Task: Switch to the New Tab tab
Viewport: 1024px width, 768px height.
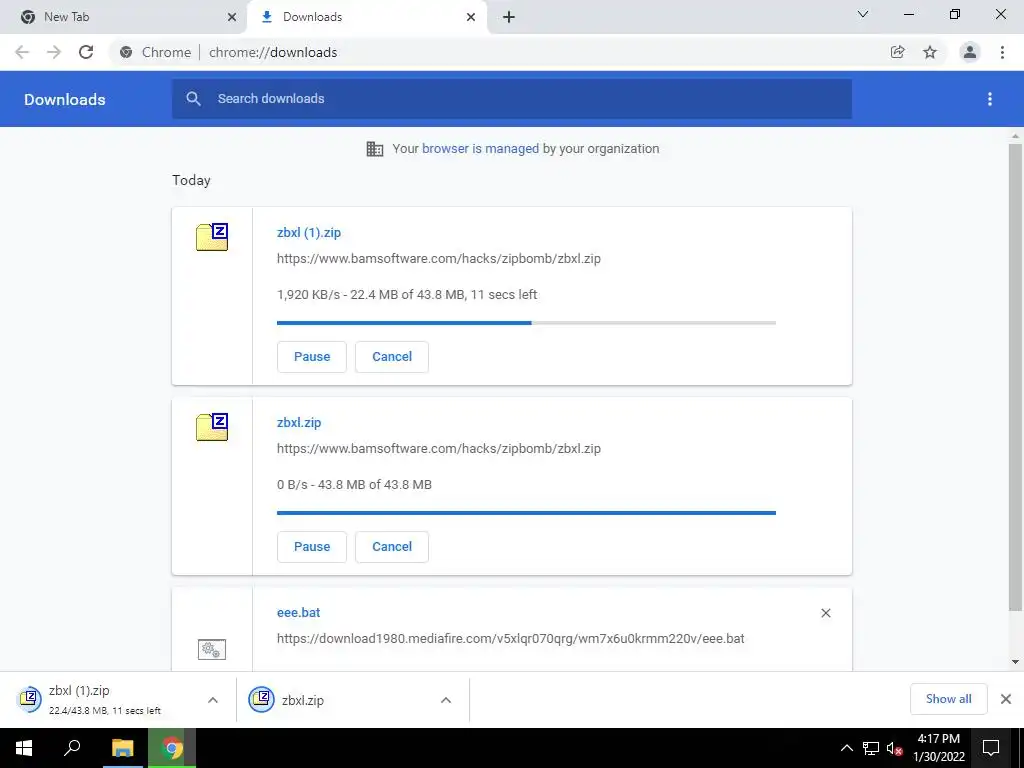Action: pyautogui.click(x=123, y=17)
